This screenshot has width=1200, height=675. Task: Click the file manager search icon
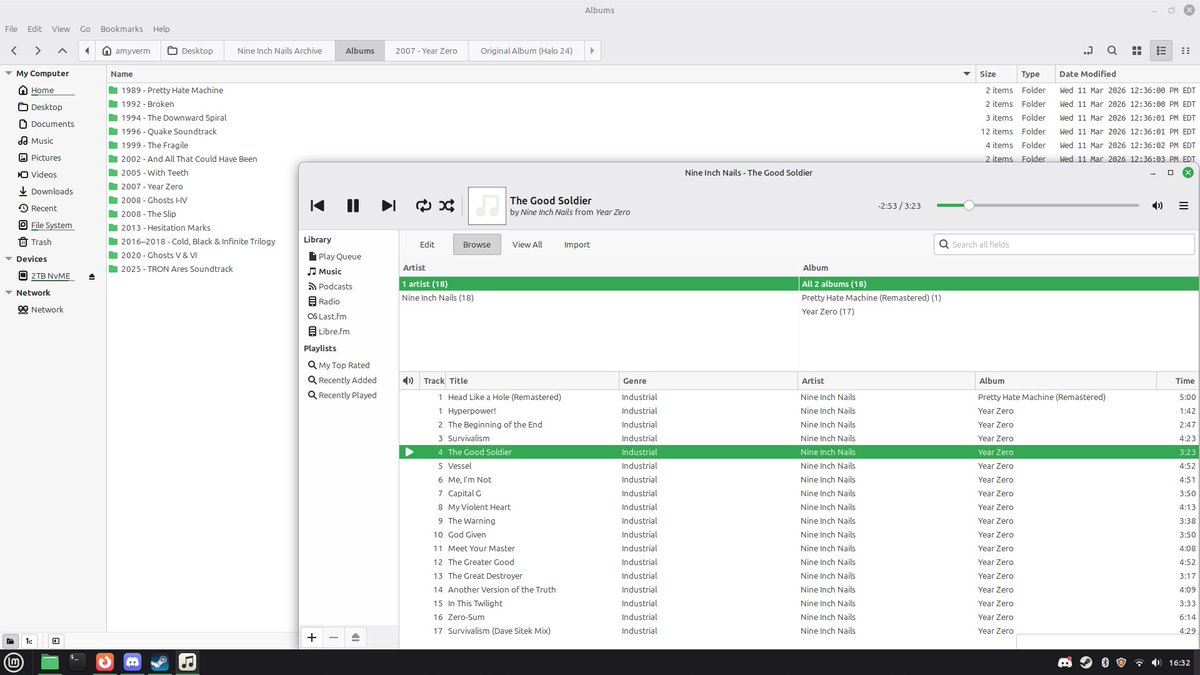point(1112,50)
